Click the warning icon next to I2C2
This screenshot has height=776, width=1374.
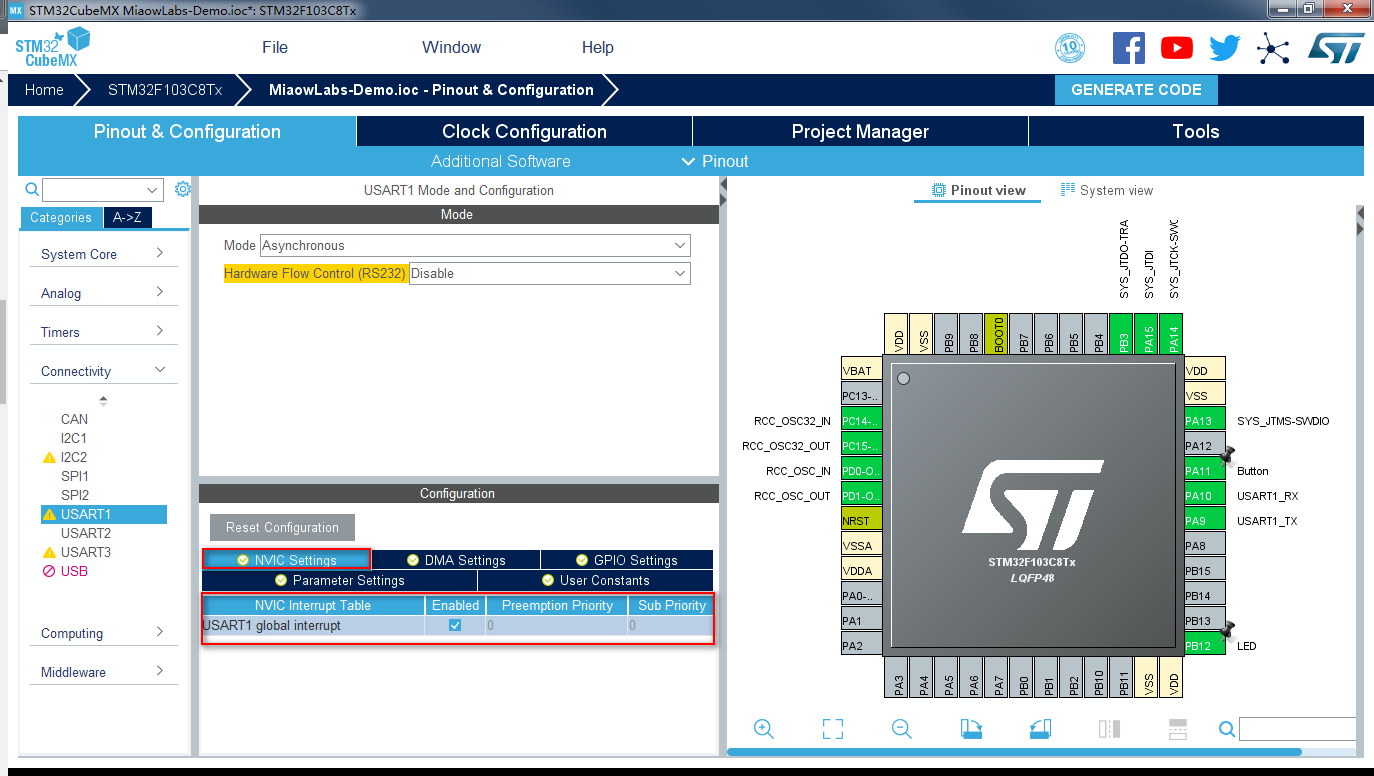pos(49,458)
